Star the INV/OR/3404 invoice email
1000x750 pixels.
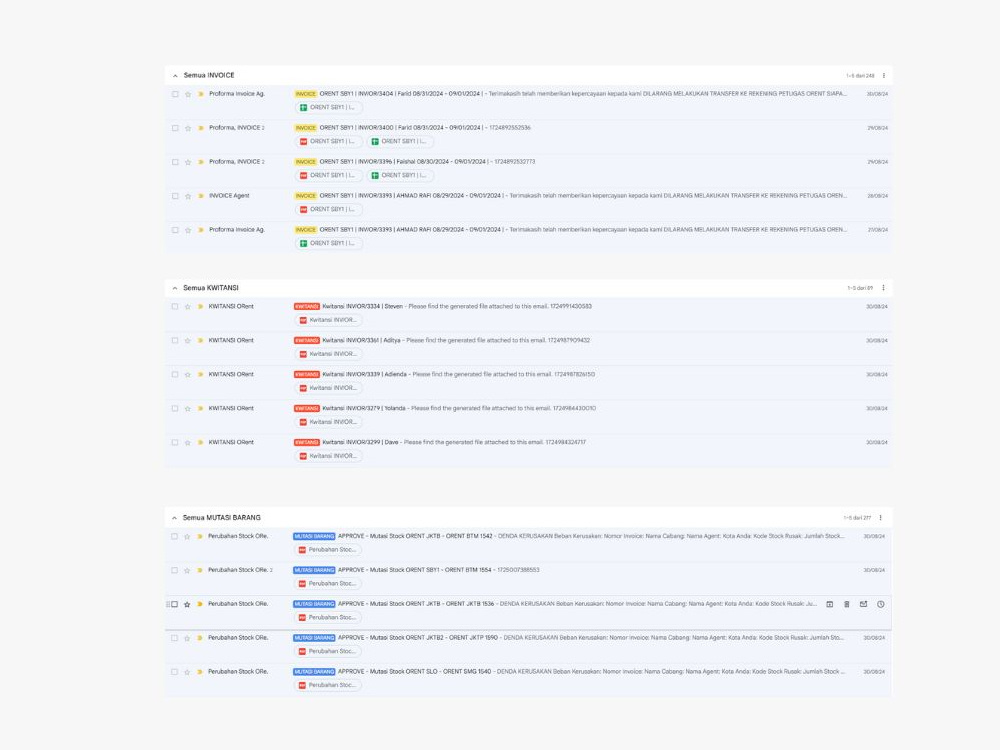(x=188, y=94)
